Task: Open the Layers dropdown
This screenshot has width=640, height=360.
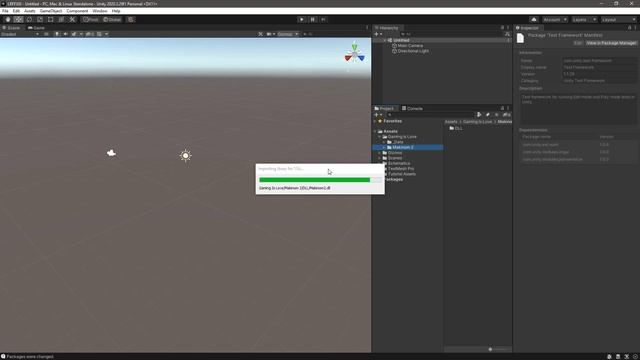Action: point(584,20)
